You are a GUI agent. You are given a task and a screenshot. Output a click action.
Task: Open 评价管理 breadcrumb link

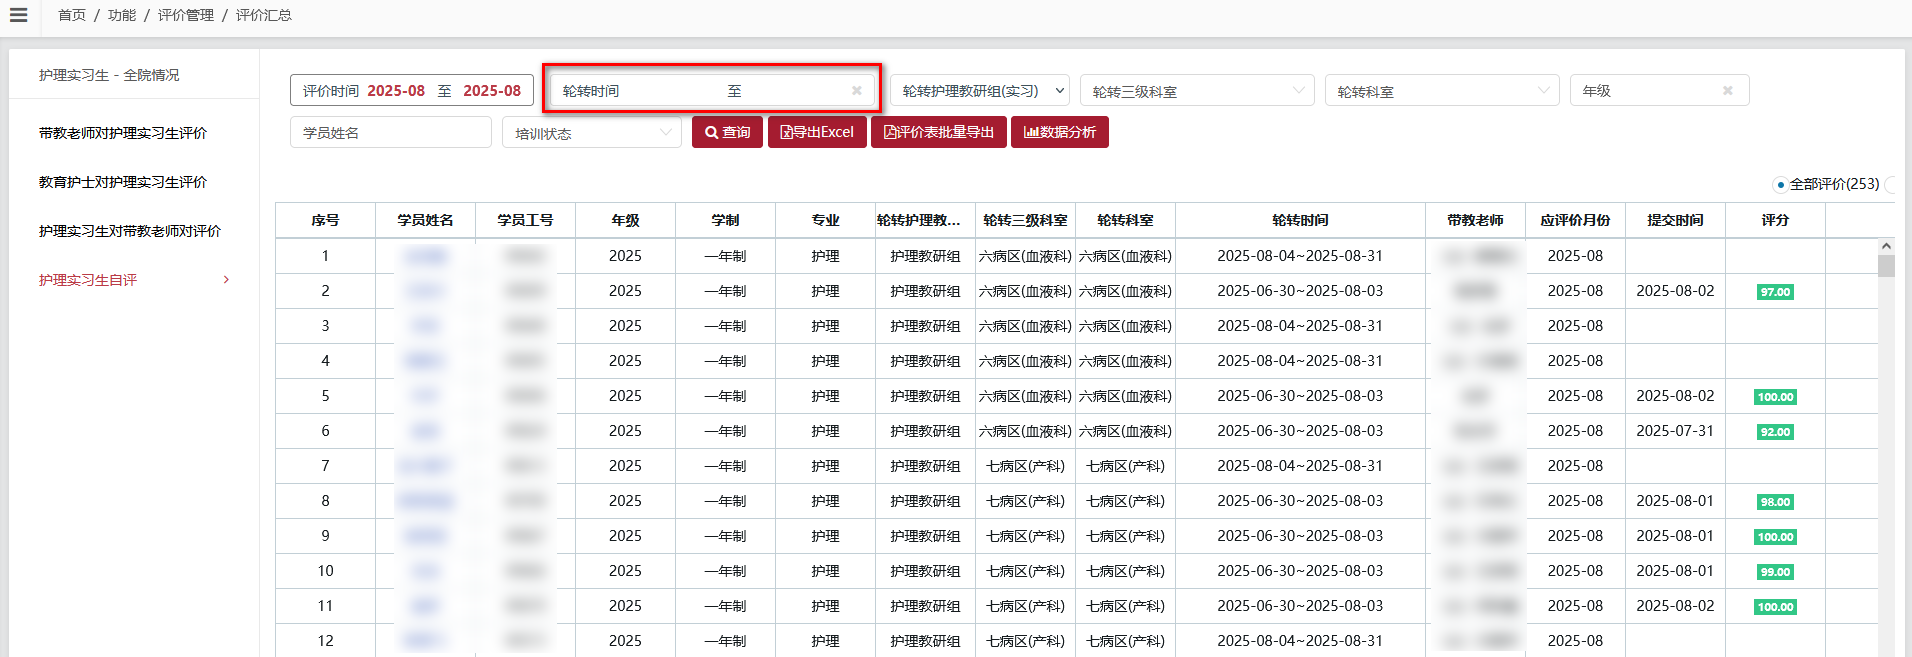click(186, 15)
